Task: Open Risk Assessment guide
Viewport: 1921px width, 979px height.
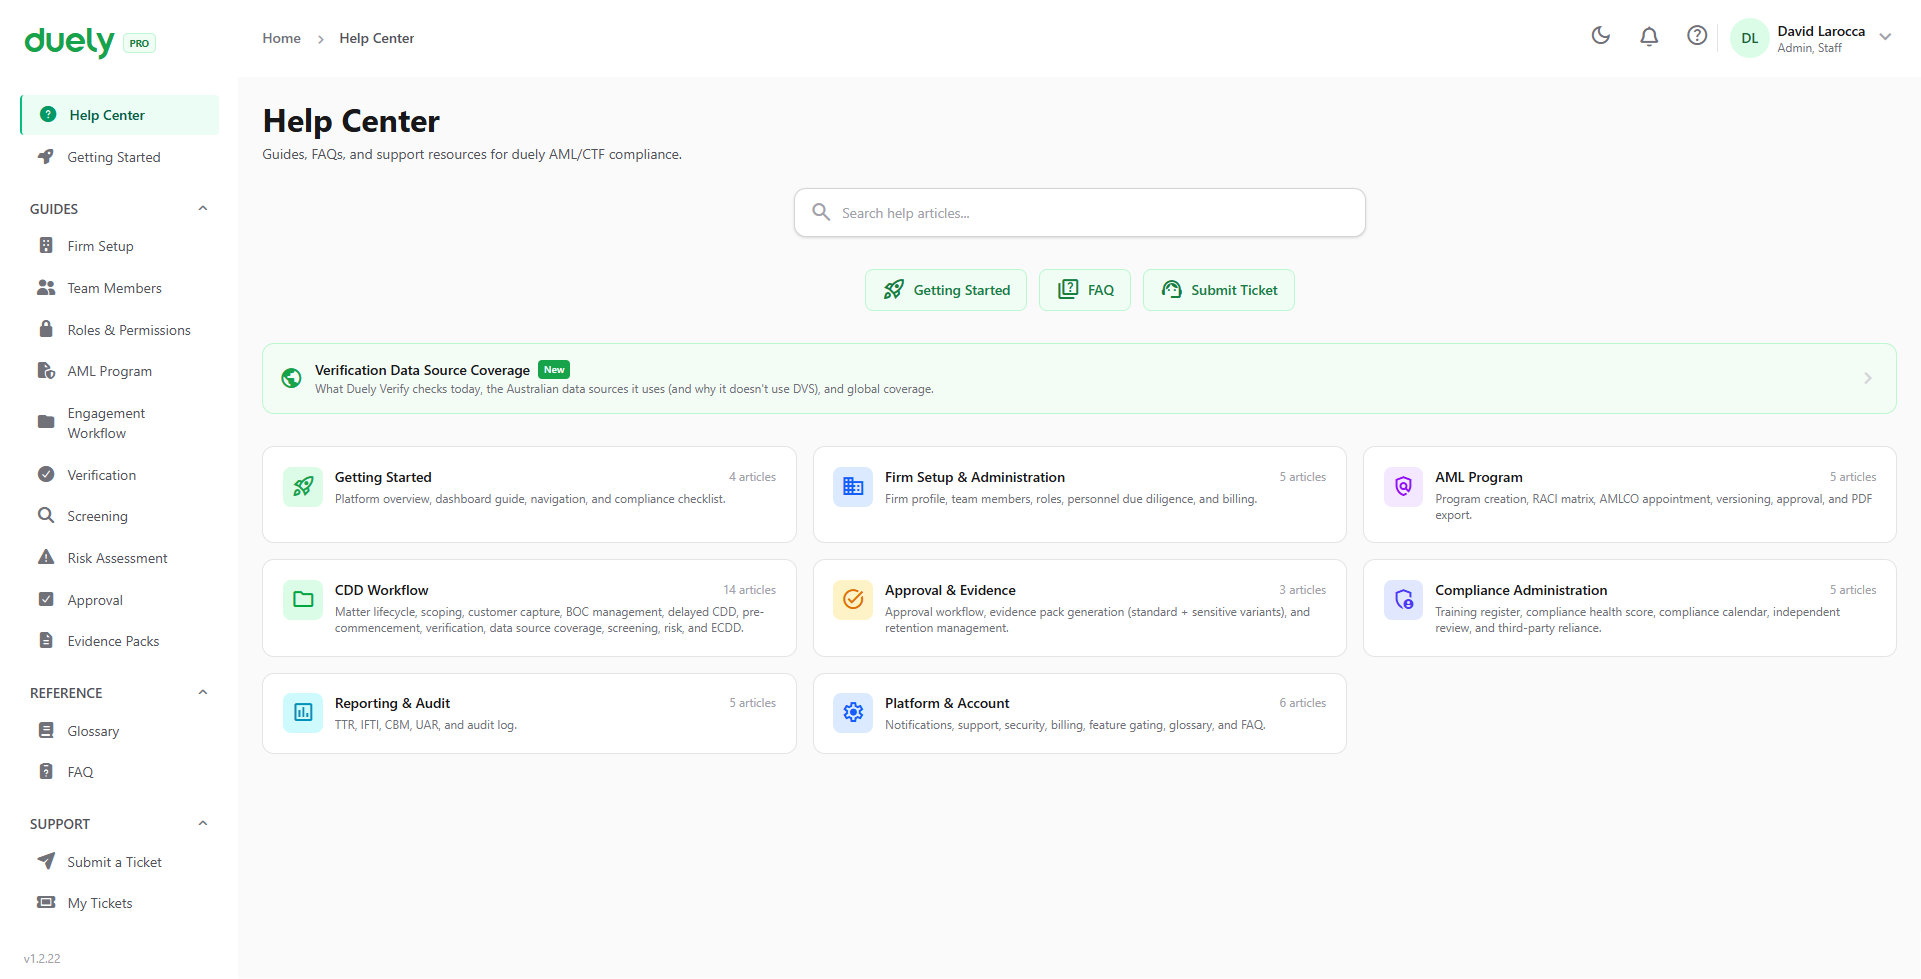Action: [117, 558]
